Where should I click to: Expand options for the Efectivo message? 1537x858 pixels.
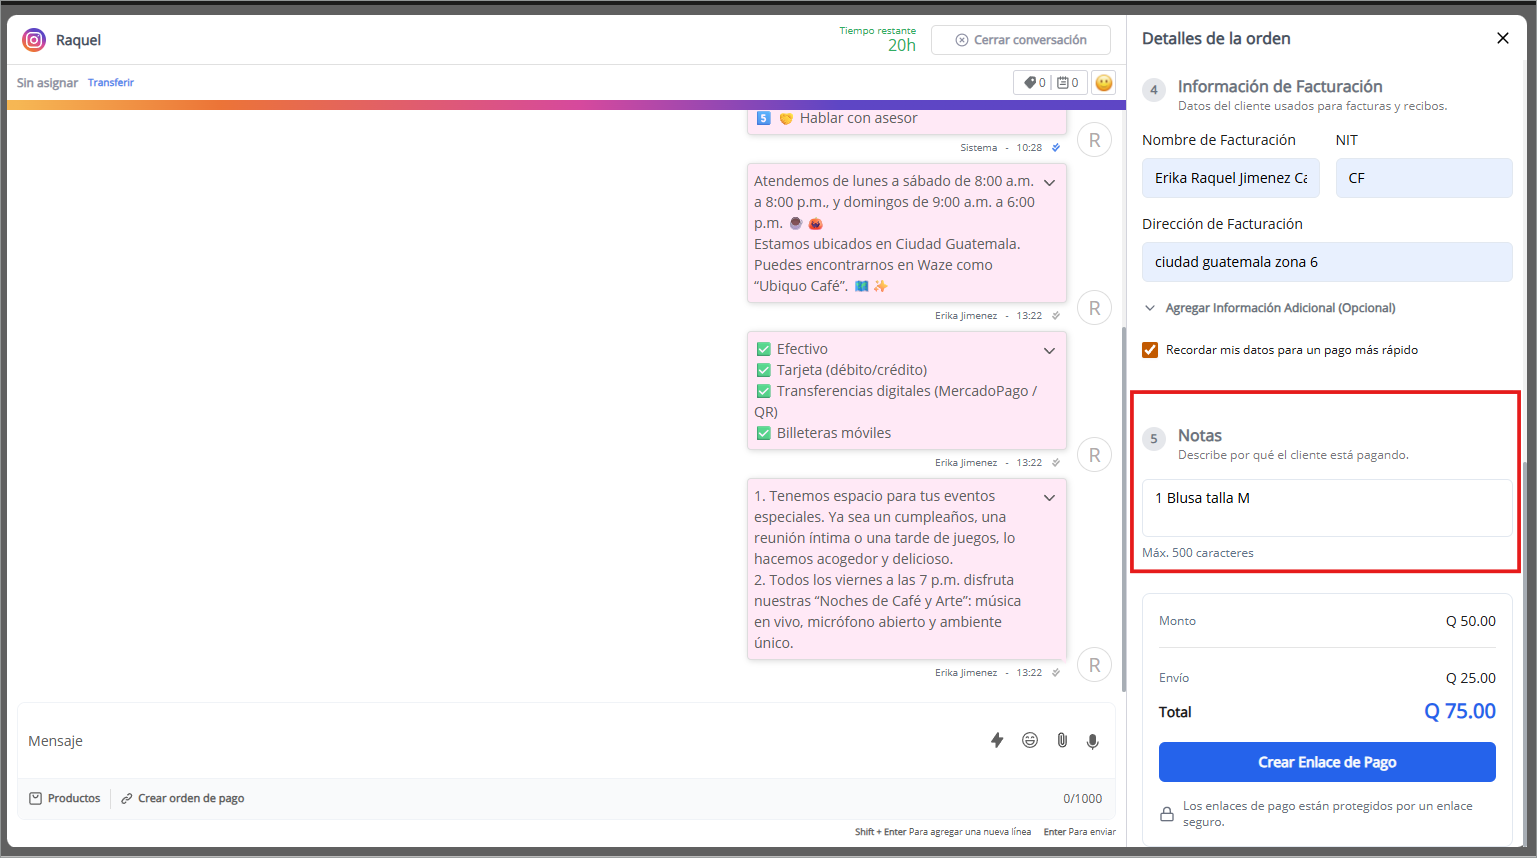1049,350
